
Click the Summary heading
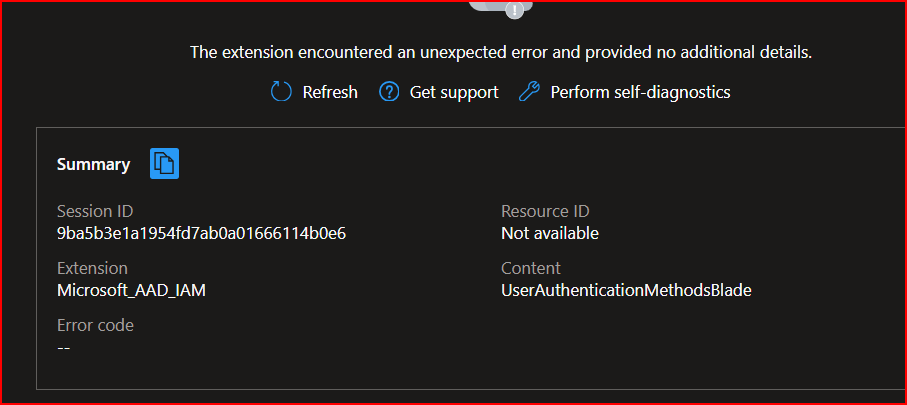pyautogui.click(x=93, y=165)
